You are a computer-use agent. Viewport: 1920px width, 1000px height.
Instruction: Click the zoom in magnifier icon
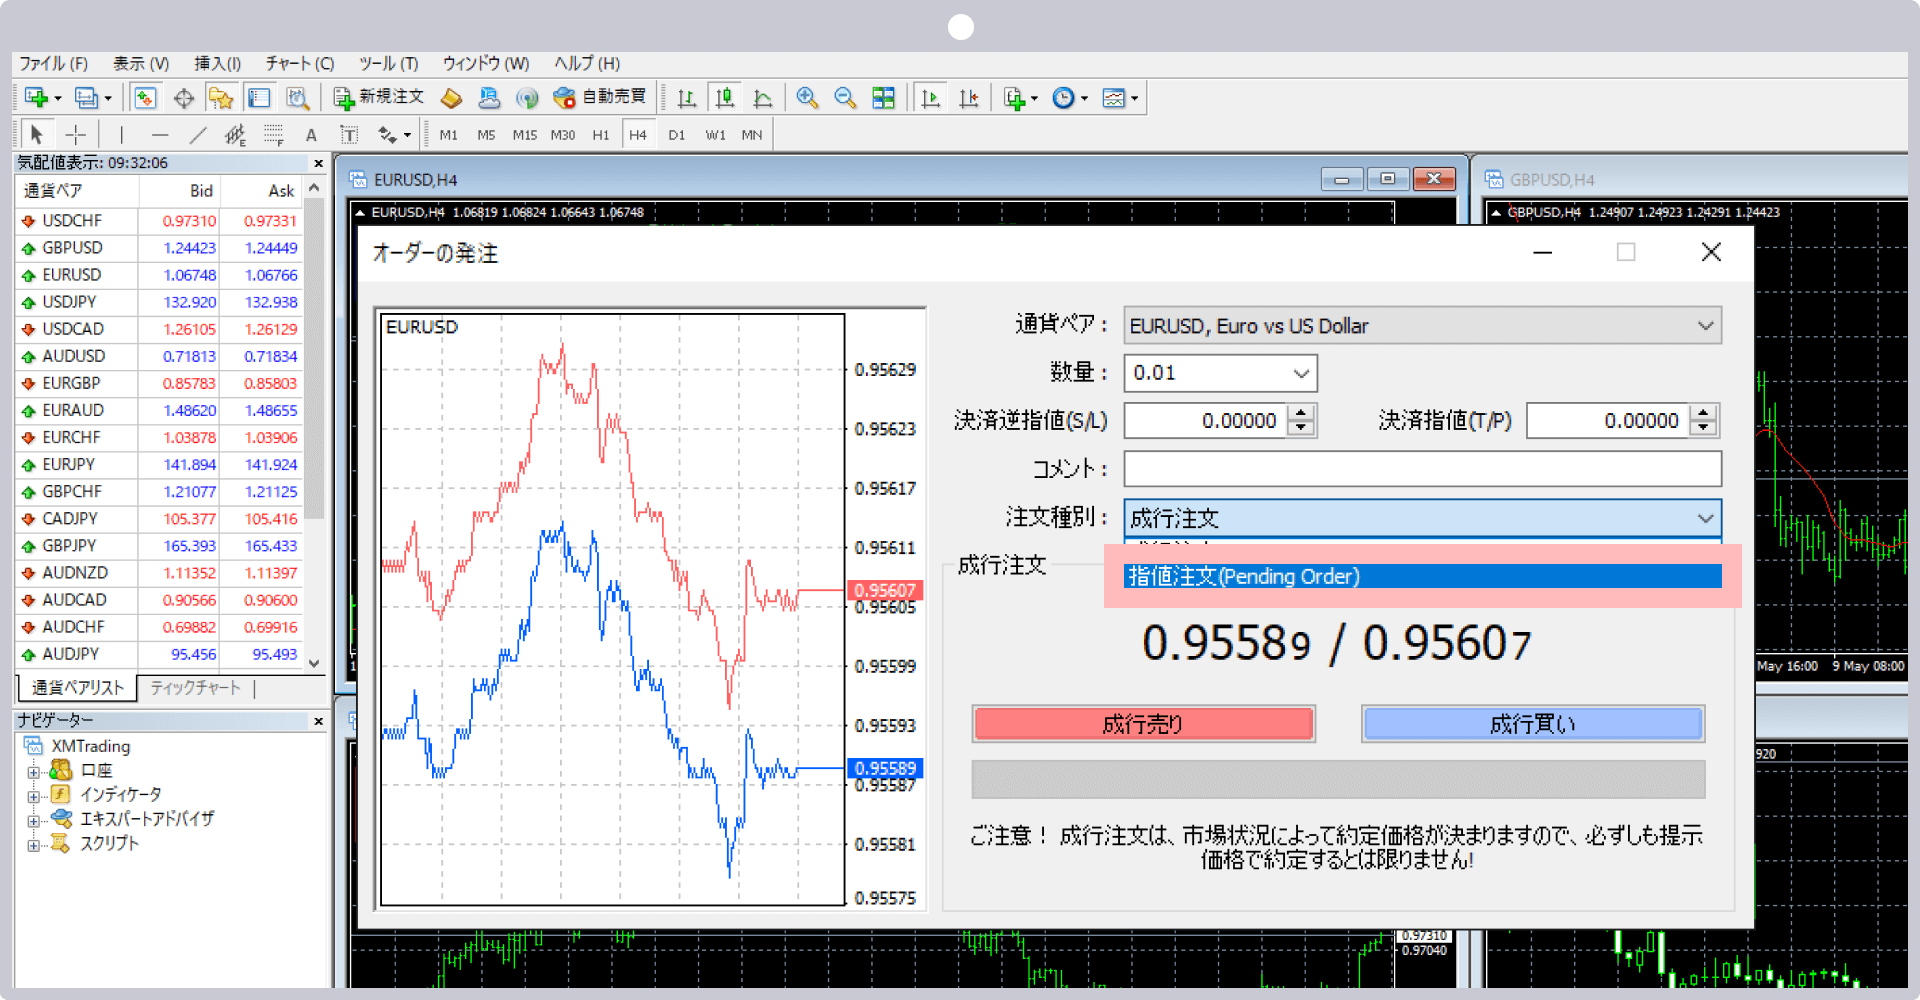[x=807, y=97]
